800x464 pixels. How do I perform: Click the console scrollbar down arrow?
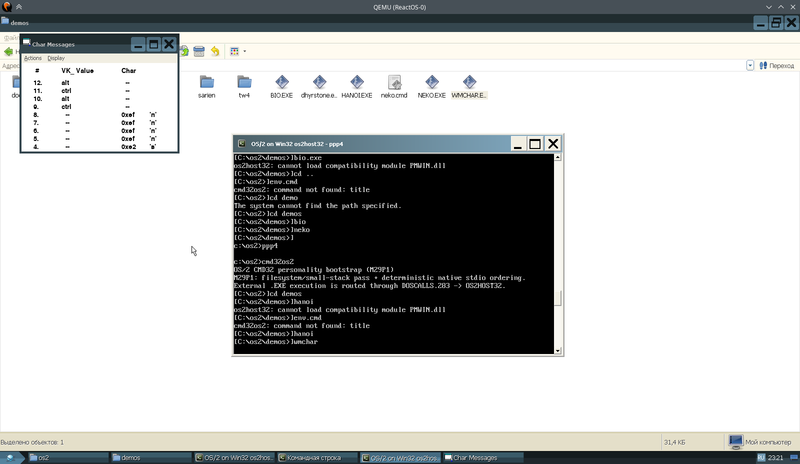(x=558, y=351)
